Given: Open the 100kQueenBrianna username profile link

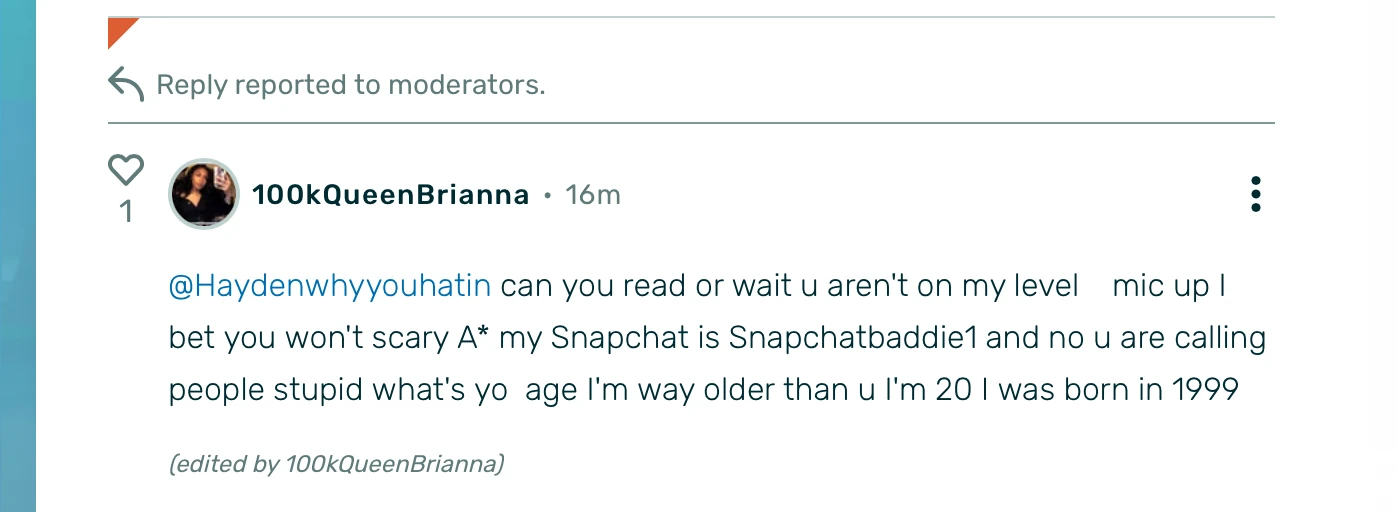Looking at the screenshot, I should [390, 195].
